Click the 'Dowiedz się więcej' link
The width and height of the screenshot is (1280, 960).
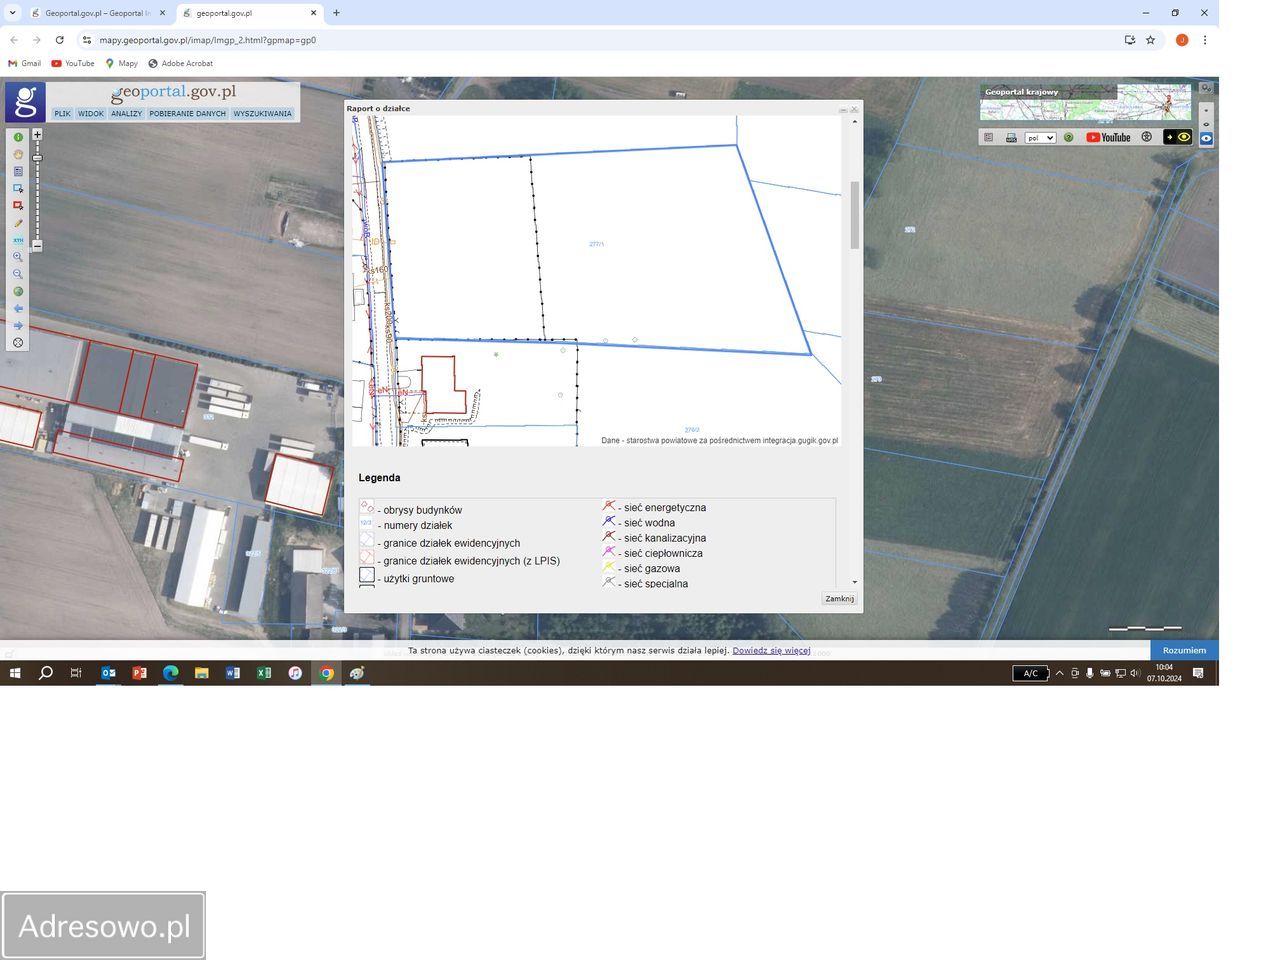point(771,650)
